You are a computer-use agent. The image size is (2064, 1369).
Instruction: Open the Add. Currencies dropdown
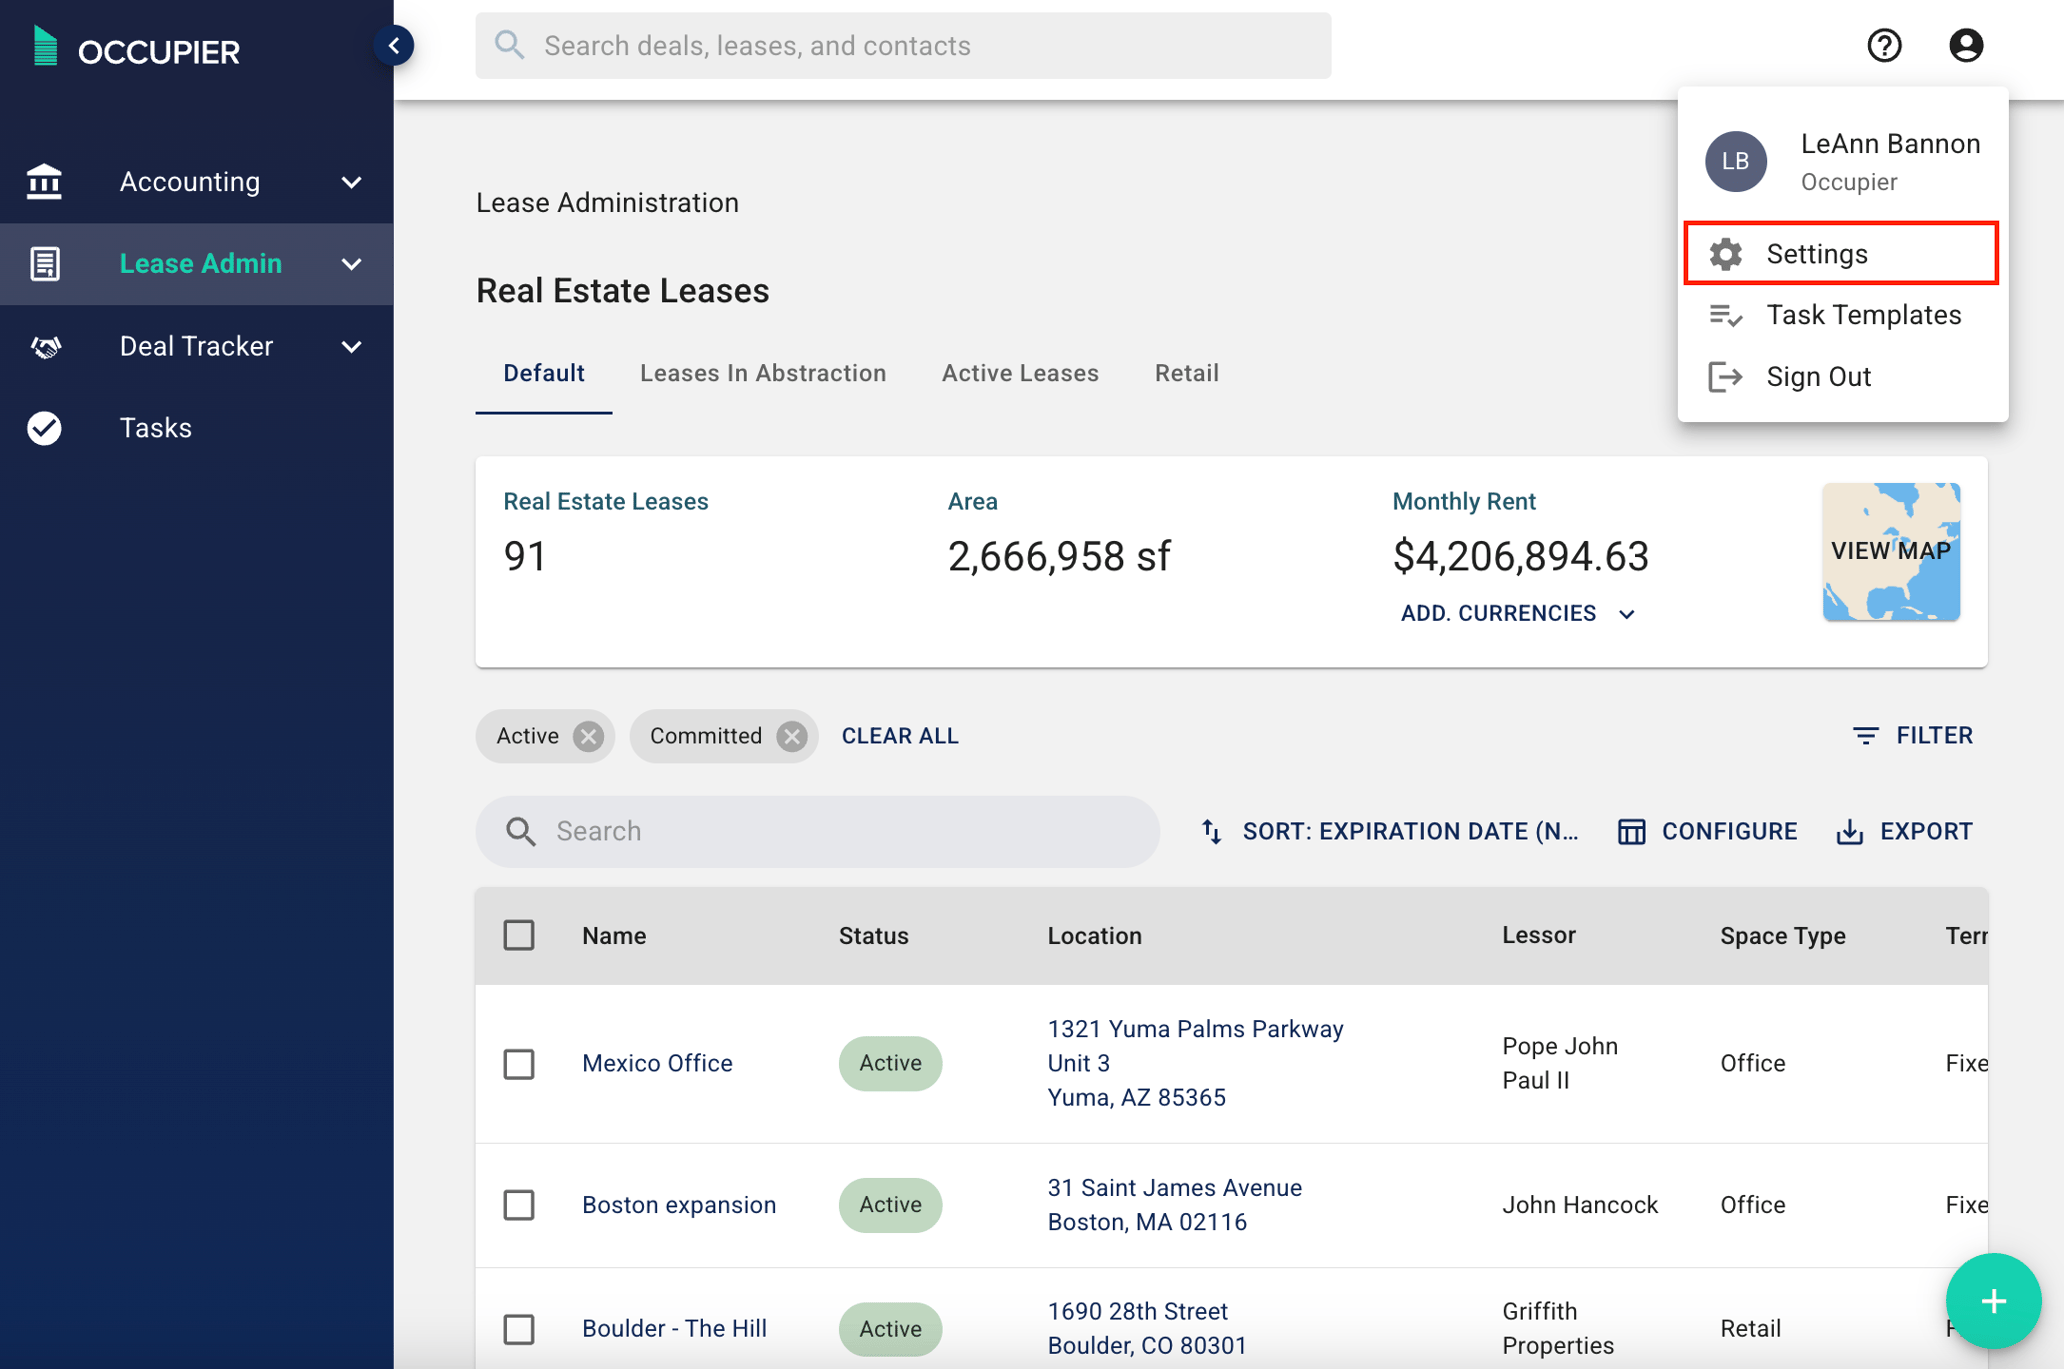[1517, 613]
